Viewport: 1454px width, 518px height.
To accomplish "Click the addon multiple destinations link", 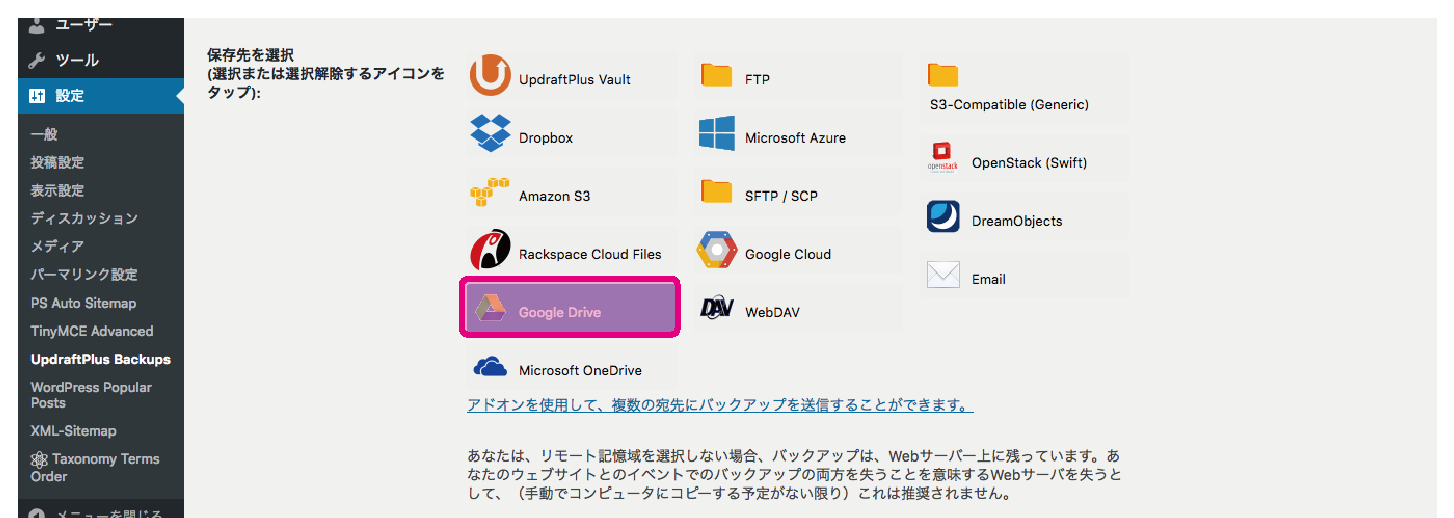I will tap(720, 405).
